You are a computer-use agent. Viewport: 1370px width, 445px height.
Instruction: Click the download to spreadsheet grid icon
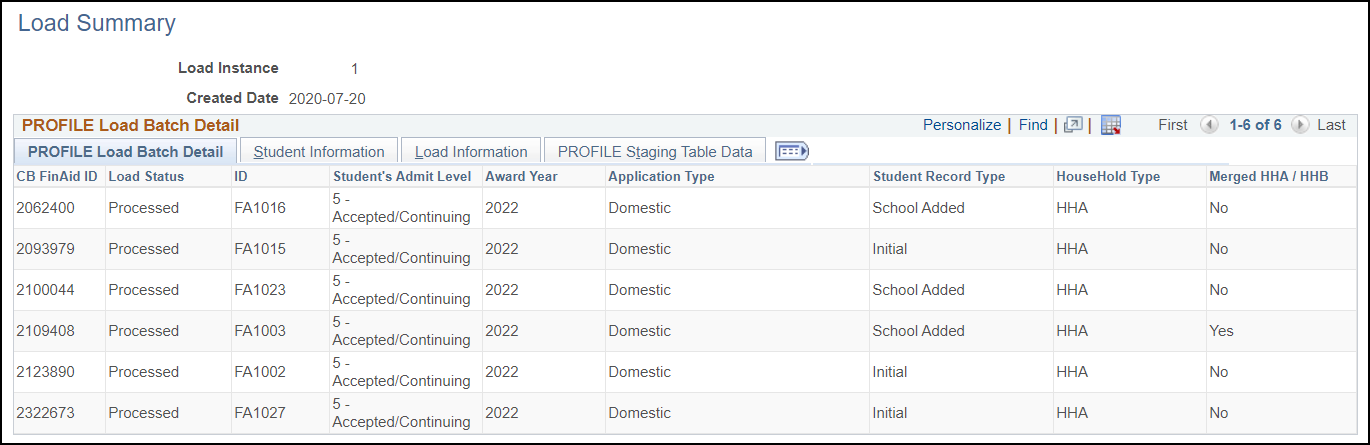pos(1111,125)
